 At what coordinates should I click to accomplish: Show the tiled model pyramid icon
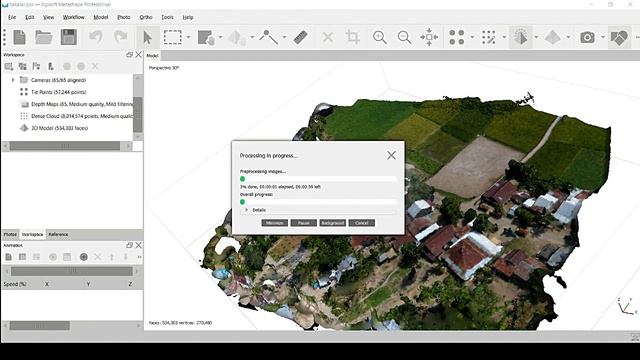(x=553, y=37)
